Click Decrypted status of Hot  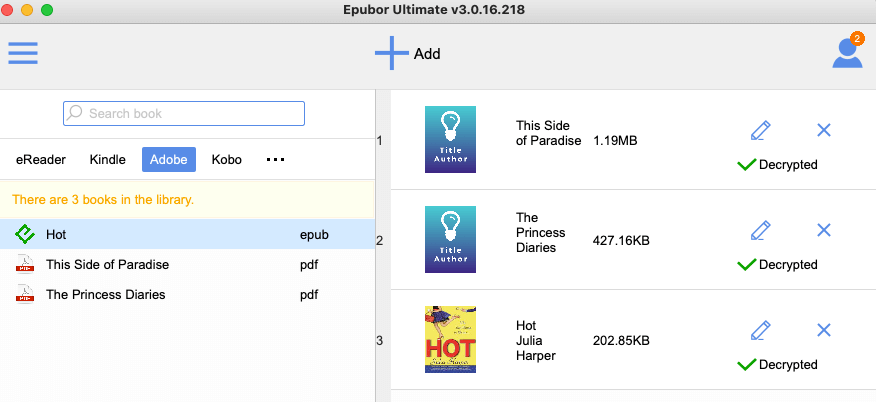coord(778,365)
